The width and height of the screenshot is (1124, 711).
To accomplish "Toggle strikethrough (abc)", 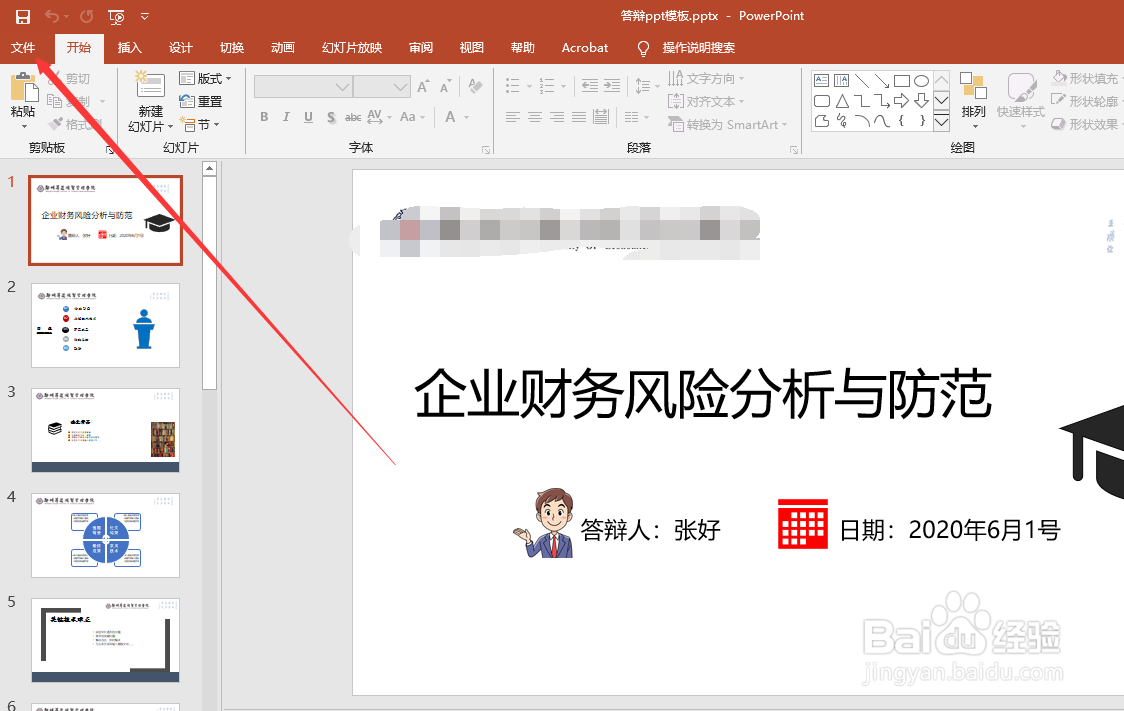I will [x=353, y=117].
